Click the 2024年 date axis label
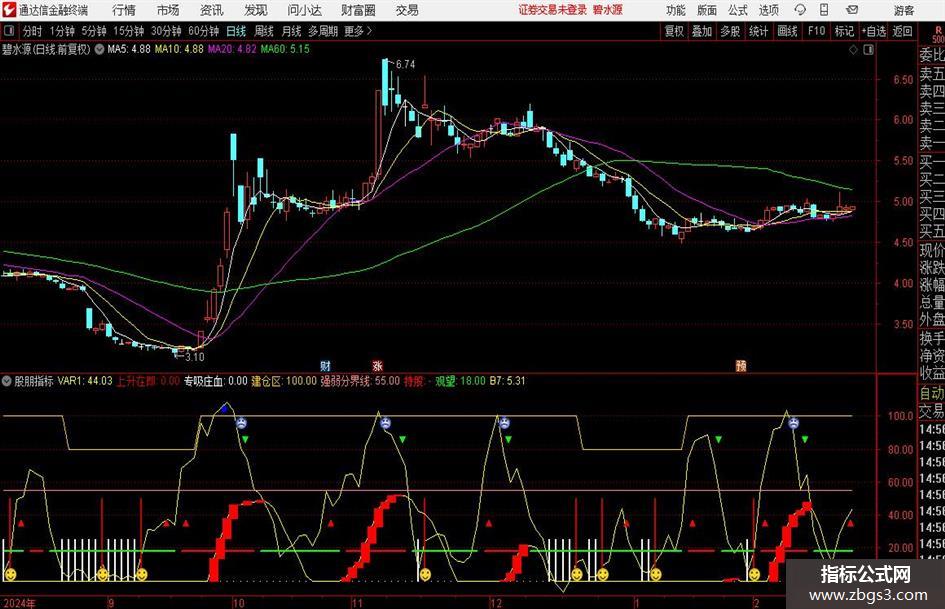945x609 pixels. click(x=19, y=602)
